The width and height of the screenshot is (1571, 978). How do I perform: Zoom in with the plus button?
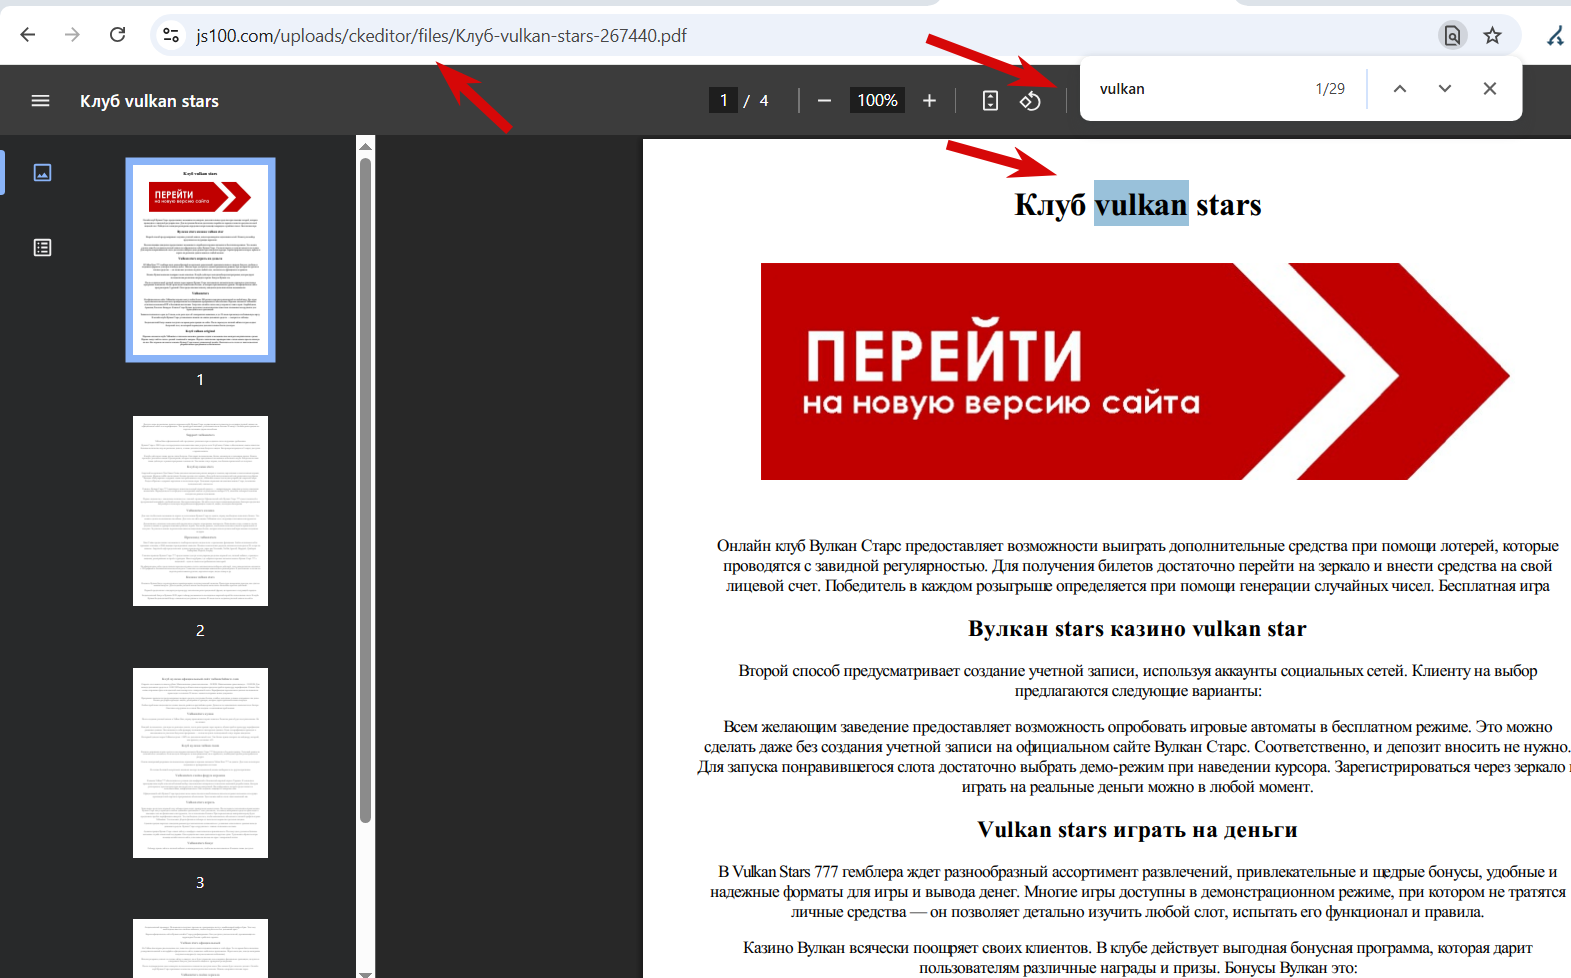929,100
